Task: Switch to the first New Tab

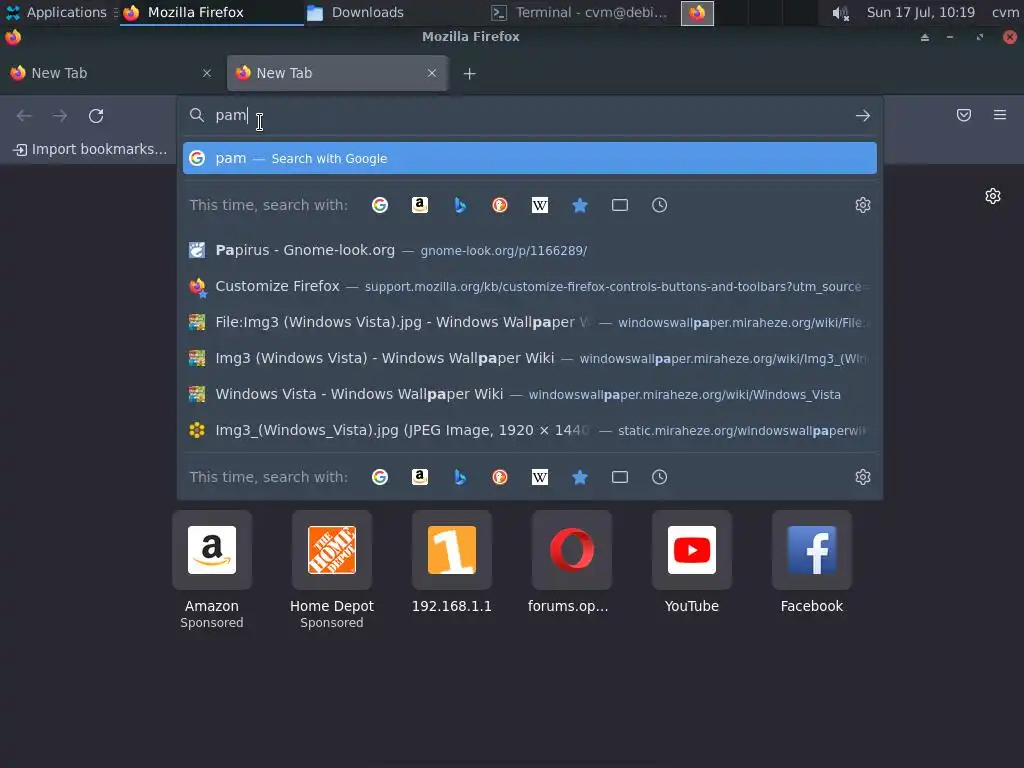Action: [111, 73]
